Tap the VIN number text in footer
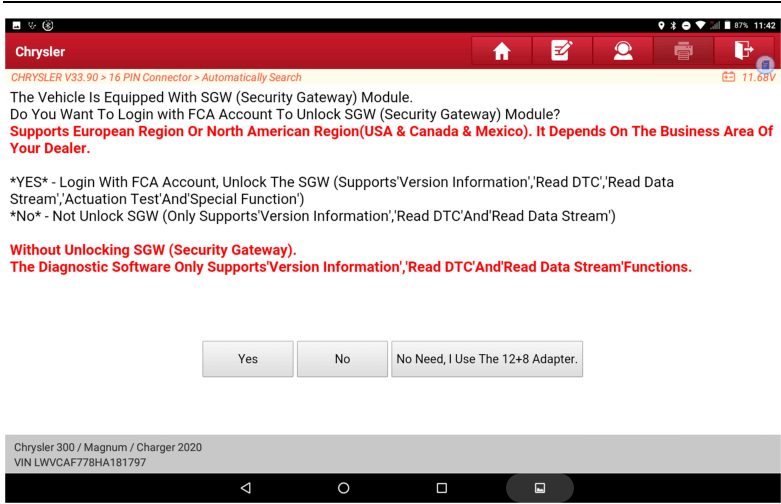The image size is (781, 504). (80, 462)
